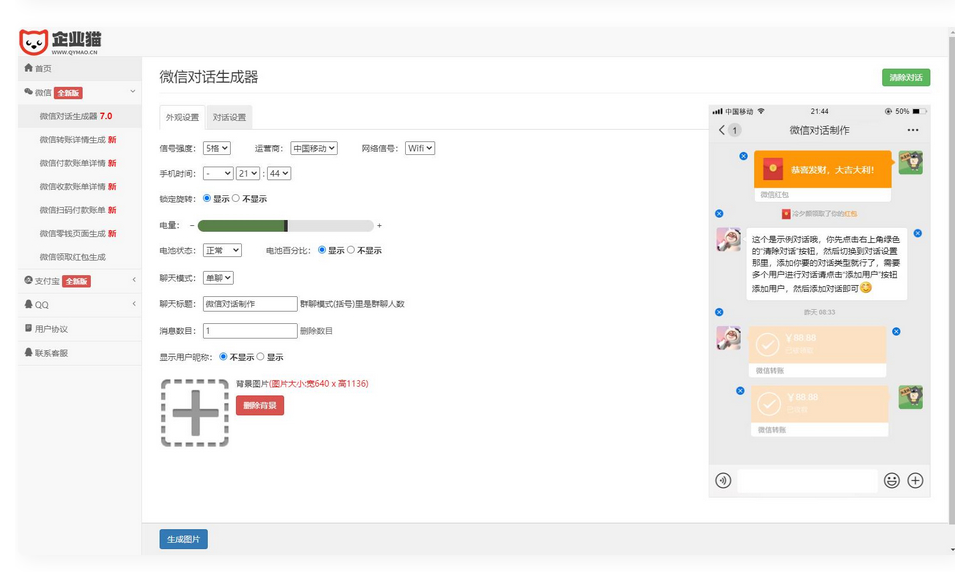Select 不显示 for 电池百分比

351,249
